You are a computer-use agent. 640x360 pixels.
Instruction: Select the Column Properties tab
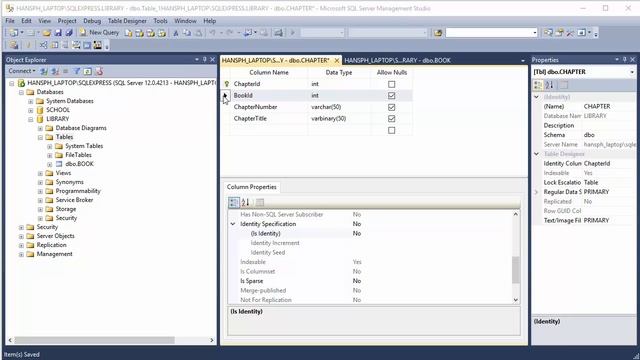(251, 187)
